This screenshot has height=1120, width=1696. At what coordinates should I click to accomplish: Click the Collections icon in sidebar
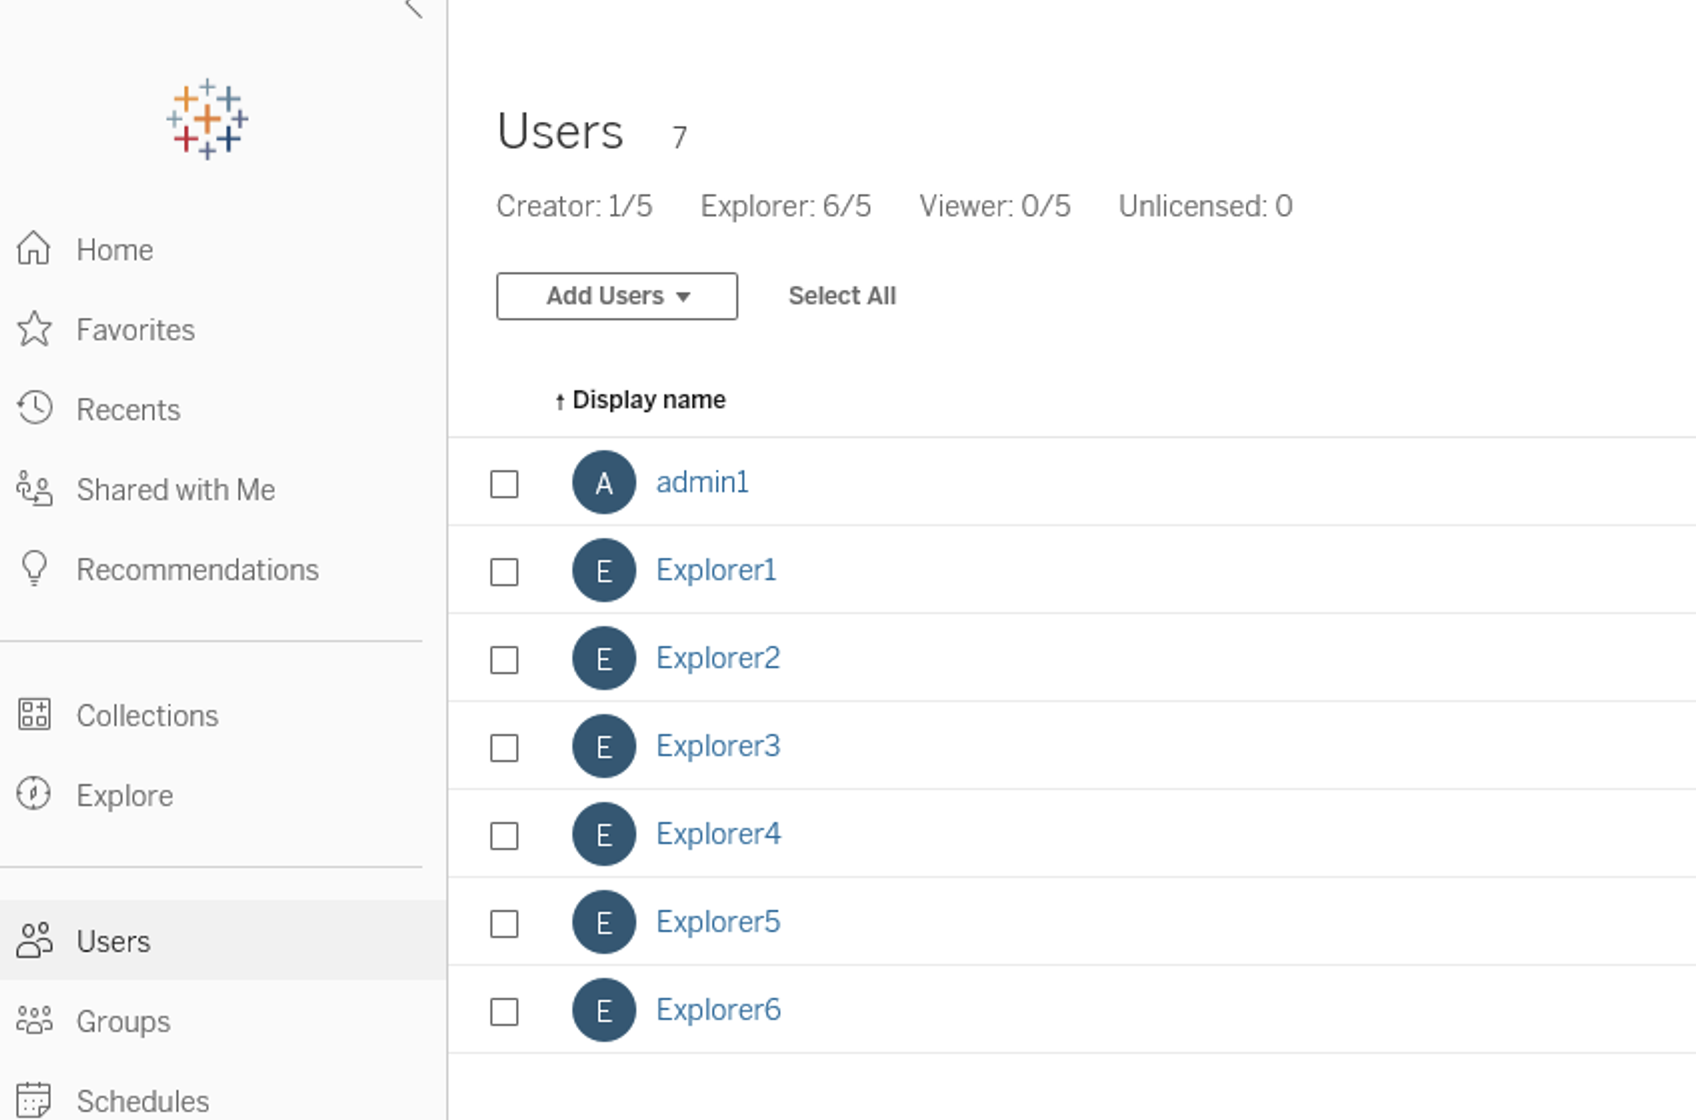click(34, 714)
